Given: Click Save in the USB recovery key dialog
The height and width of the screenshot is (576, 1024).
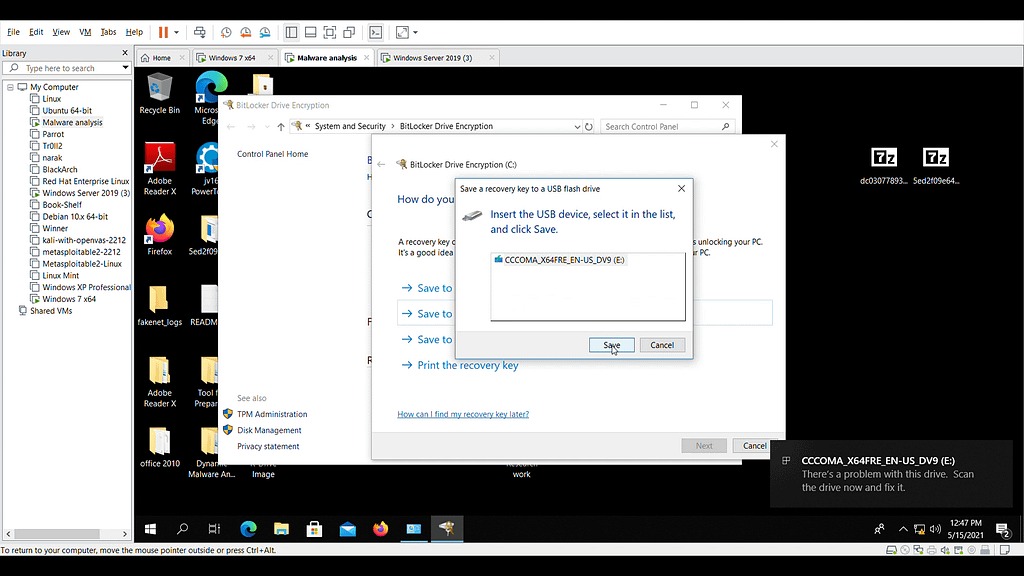Looking at the screenshot, I should (611, 345).
